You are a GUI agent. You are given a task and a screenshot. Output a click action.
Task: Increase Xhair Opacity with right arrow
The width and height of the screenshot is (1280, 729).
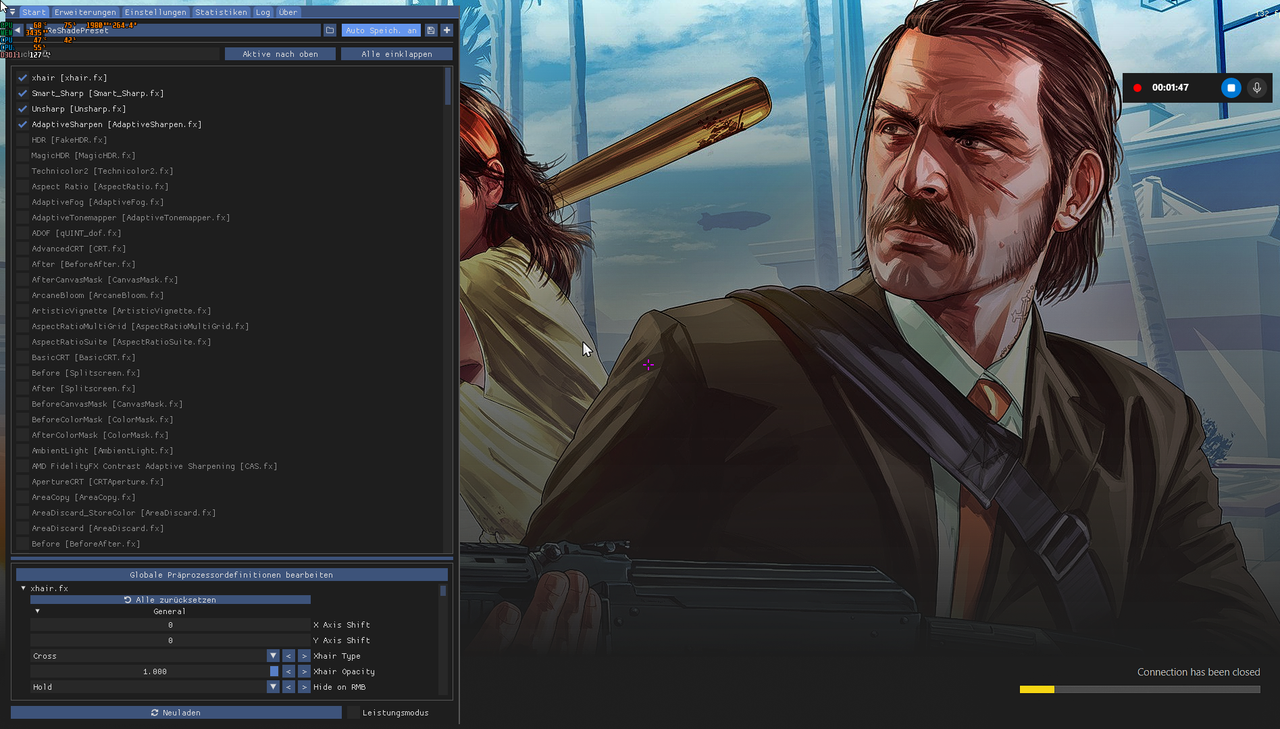point(304,671)
